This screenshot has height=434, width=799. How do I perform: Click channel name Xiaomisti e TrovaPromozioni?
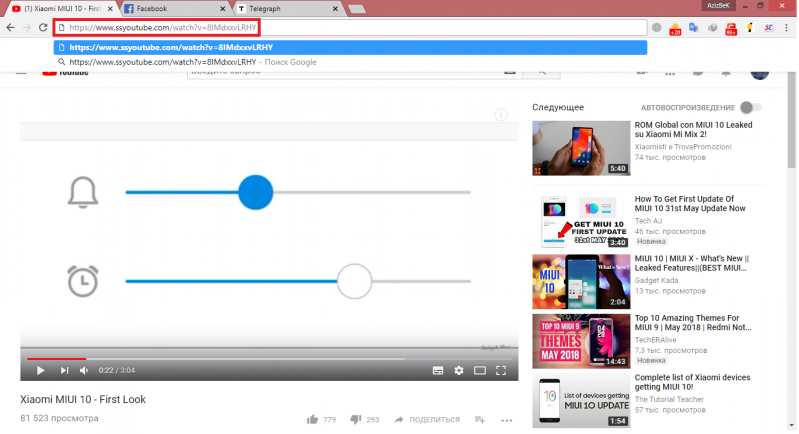pos(683,147)
